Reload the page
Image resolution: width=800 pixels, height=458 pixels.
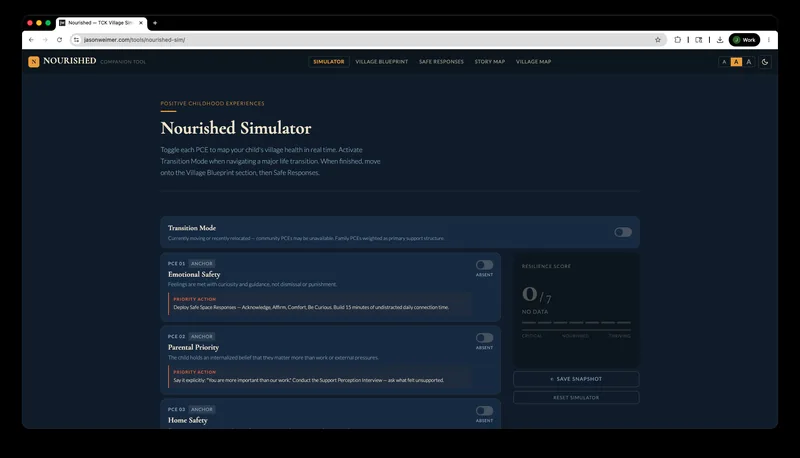click(59, 40)
